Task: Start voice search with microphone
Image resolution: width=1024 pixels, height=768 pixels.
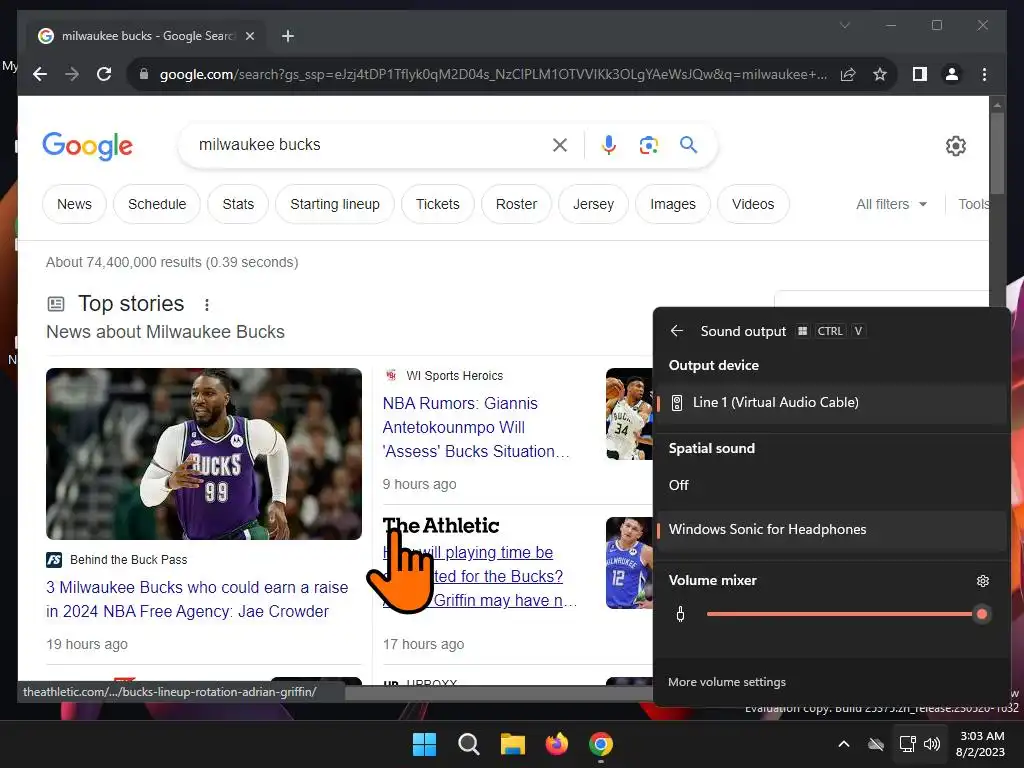Action: pyautogui.click(x=609, y=145)
